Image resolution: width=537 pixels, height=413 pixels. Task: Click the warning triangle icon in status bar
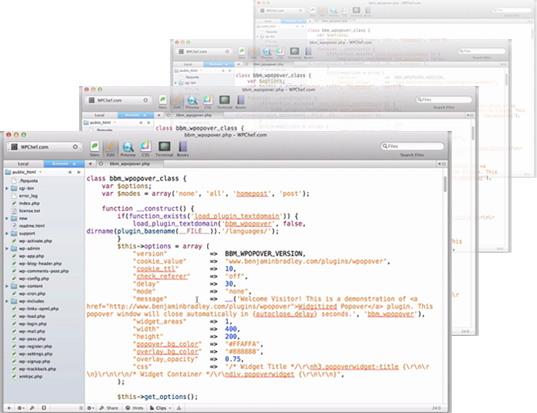point(179,408)
